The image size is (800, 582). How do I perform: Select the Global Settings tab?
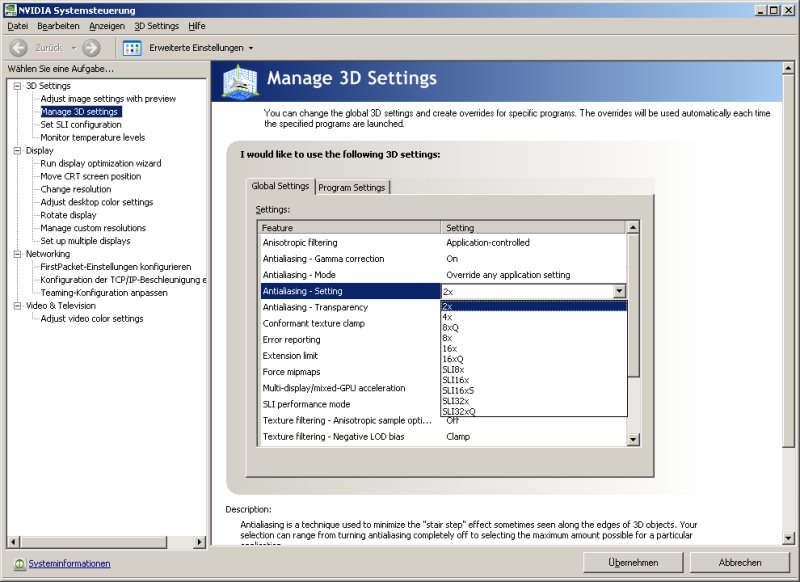(x=281, y=186)
